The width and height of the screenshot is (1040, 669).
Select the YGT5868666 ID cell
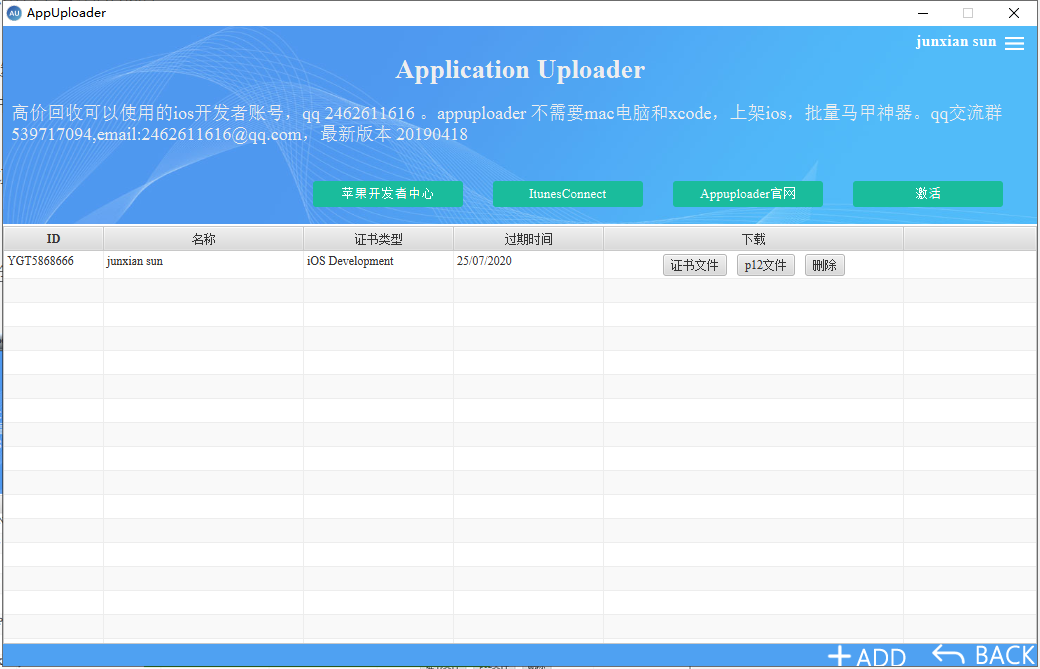point(54,265)
